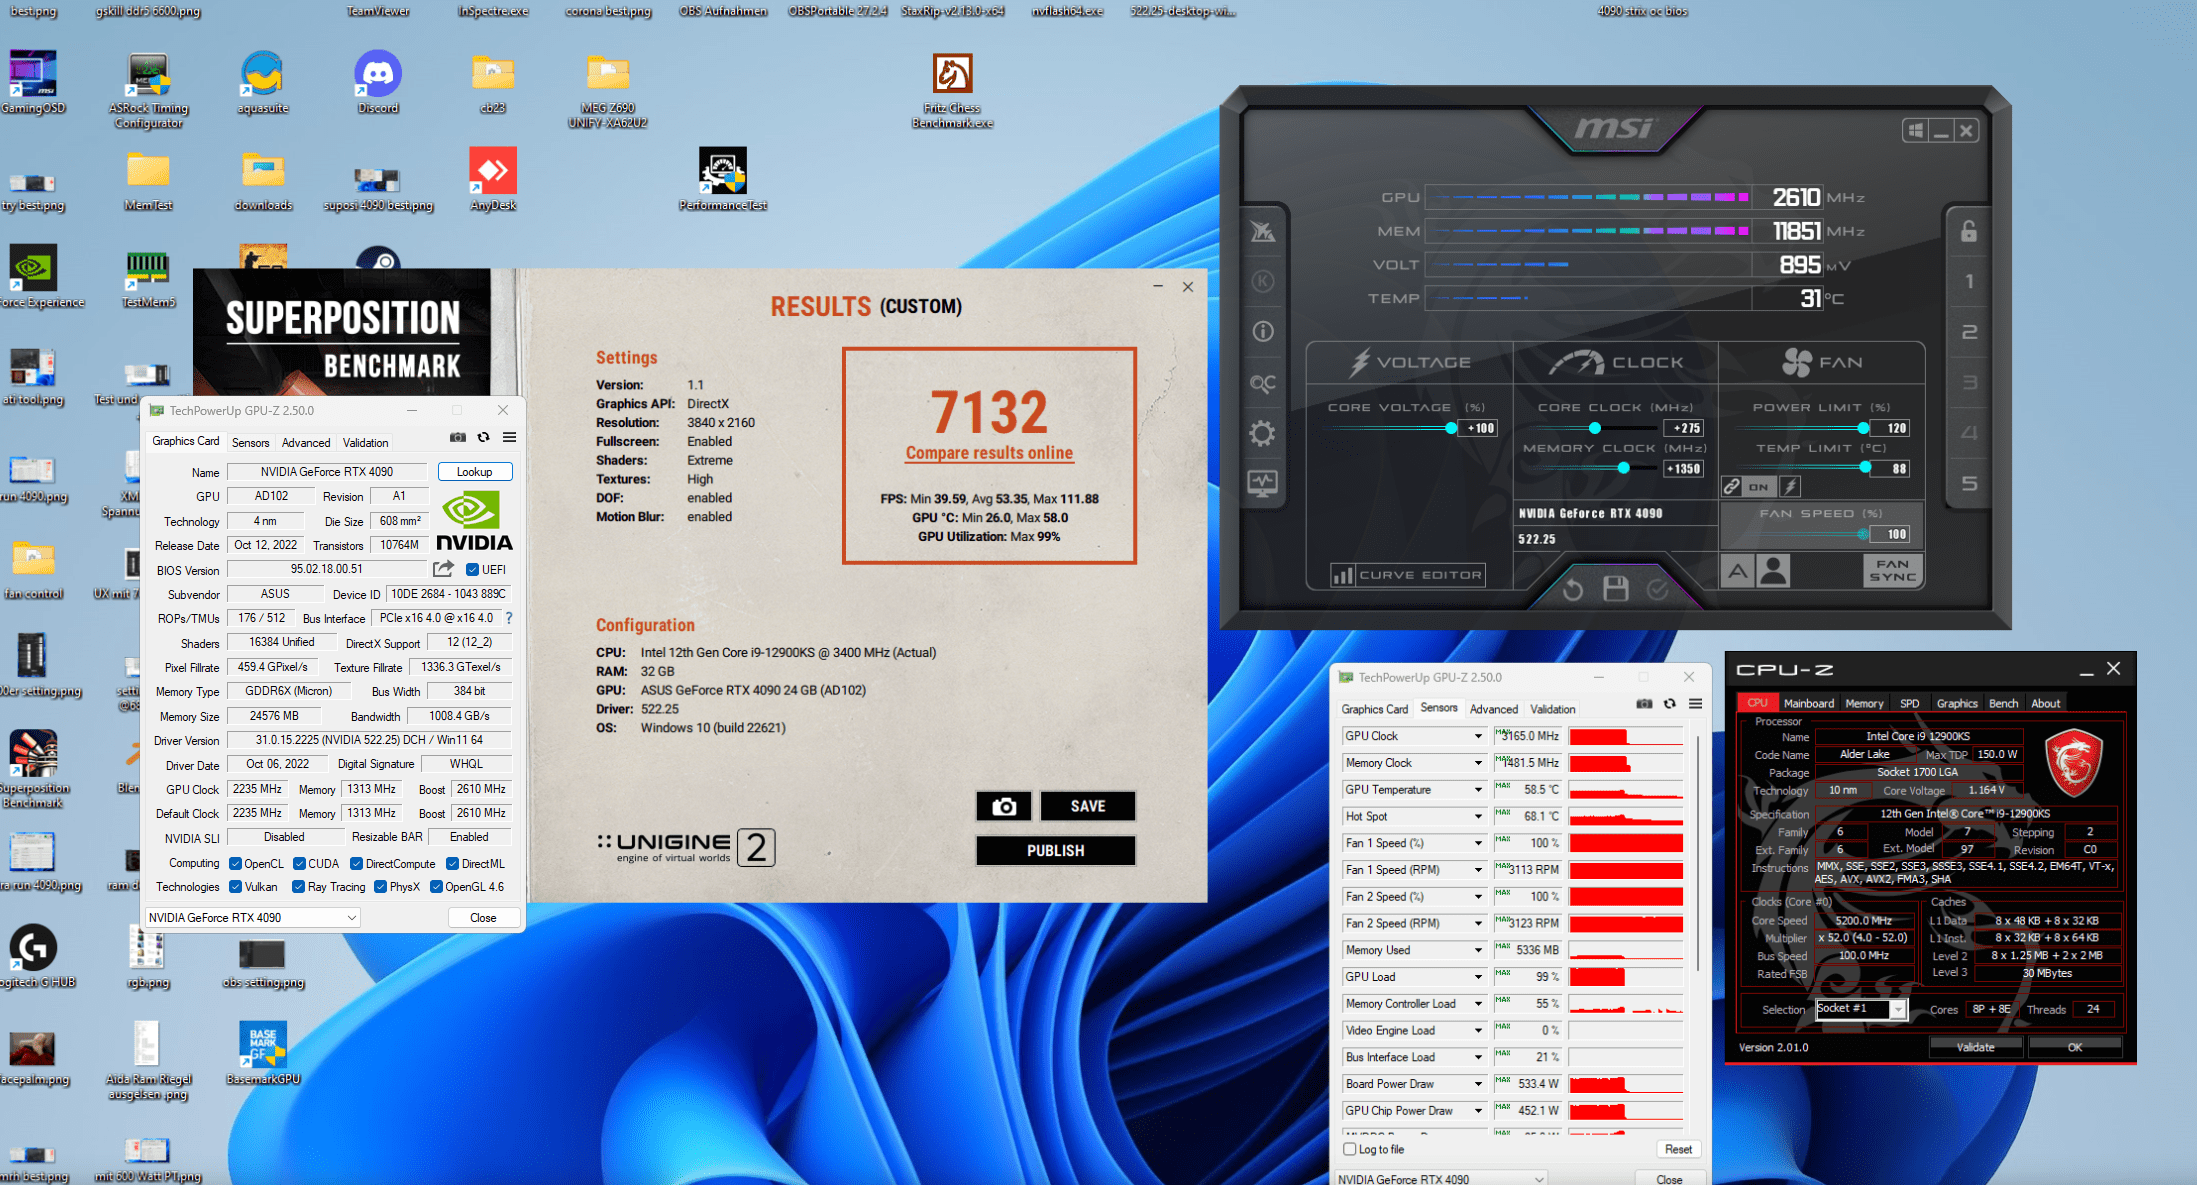The image size is (2197, 1185).
Task: Toggle UEFI checkbox in GPU-Z
Action: tap(472, 570)
